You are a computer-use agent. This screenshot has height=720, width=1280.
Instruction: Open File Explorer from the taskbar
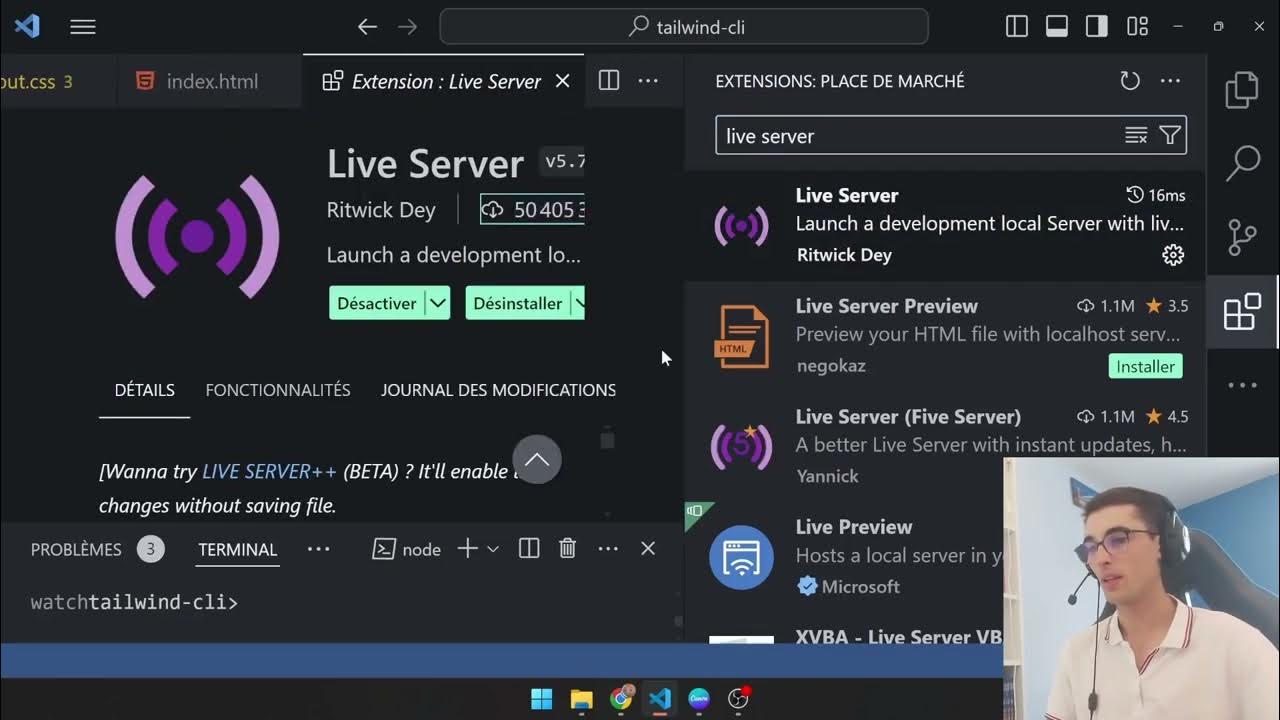pos(581,699)
